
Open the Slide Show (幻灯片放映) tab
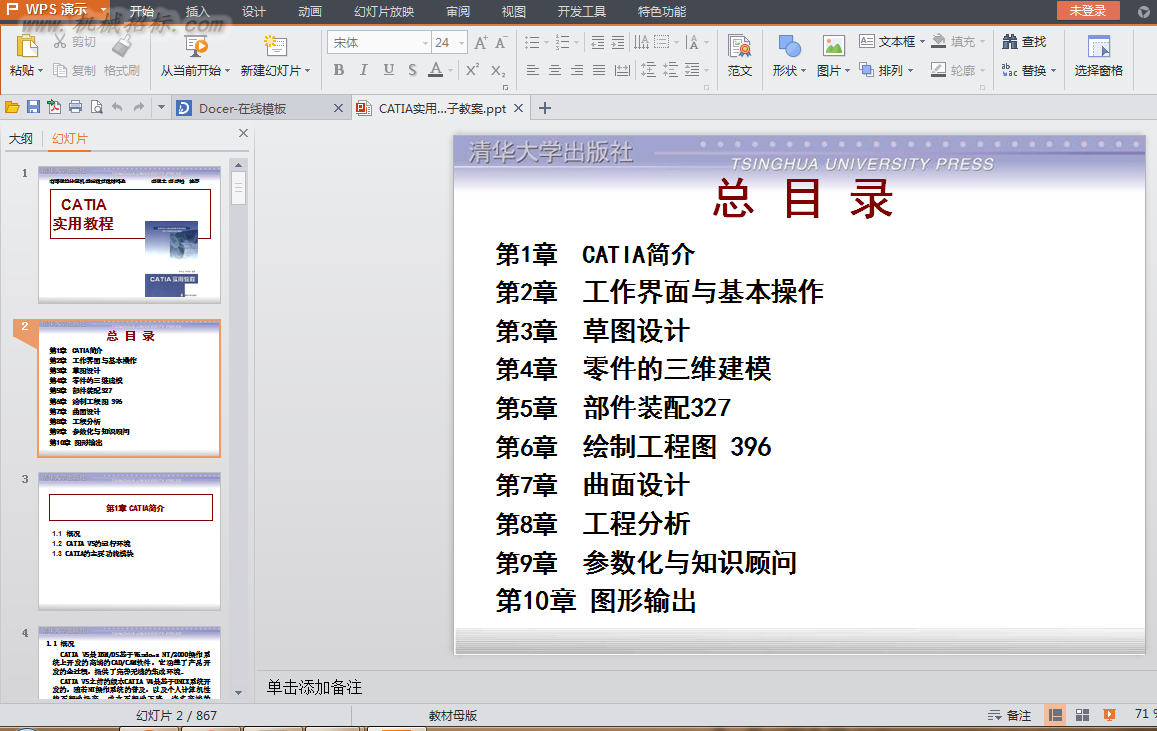pyautogui.click(x=384, y=11)
